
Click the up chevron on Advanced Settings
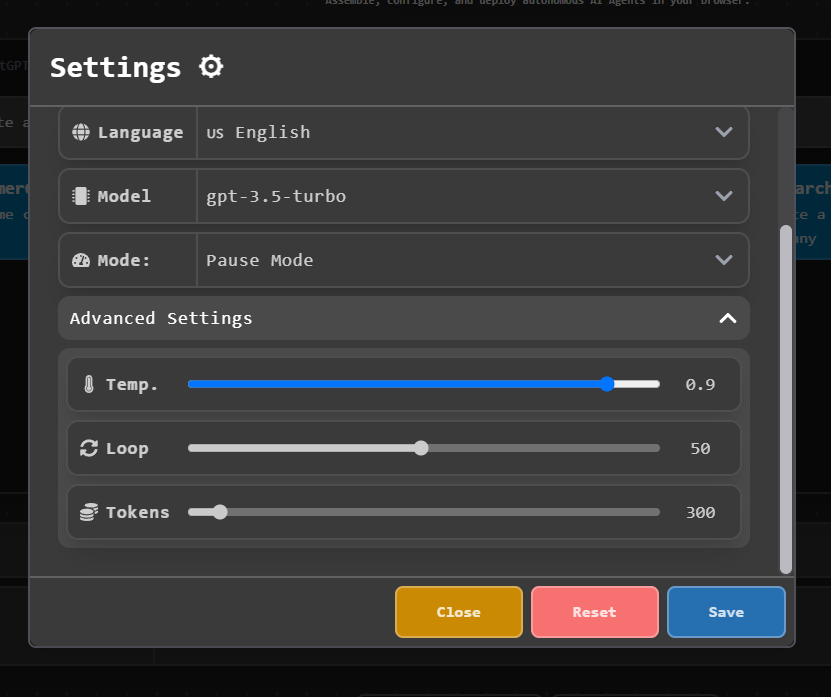coord(728,318)
